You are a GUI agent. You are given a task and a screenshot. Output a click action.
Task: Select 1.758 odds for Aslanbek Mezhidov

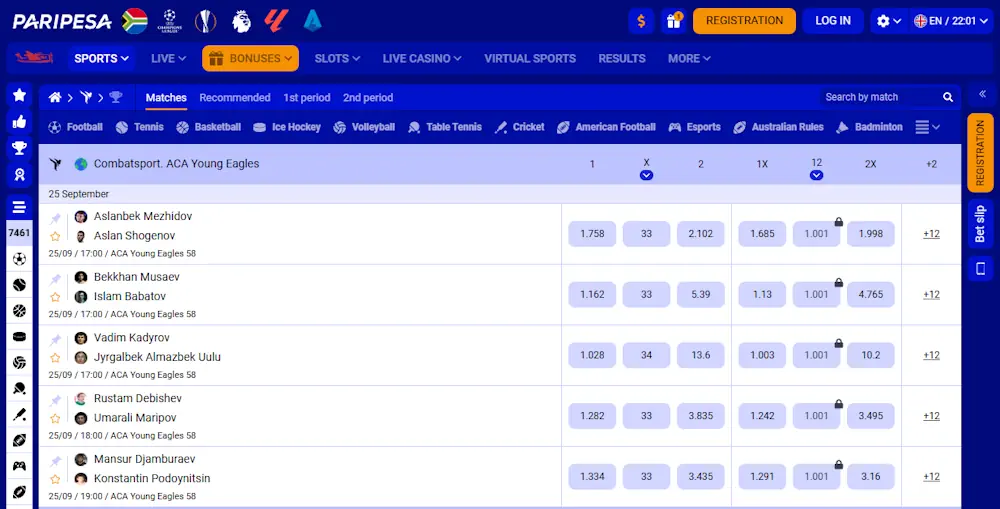pos(592,234)
